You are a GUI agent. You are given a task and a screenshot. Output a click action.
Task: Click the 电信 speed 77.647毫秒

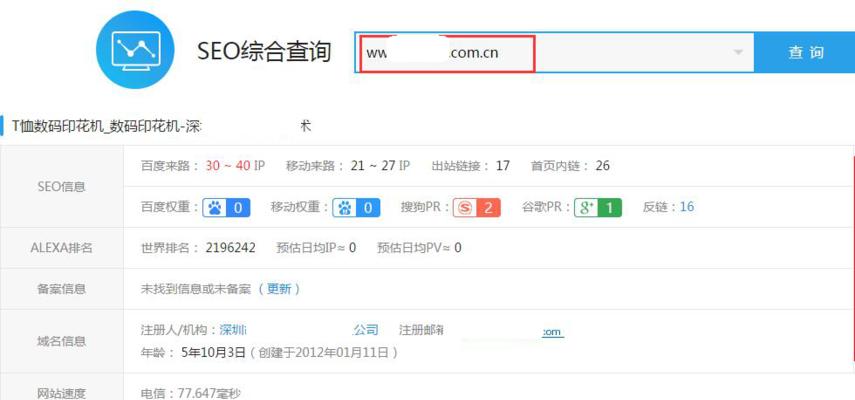[208, 393]
